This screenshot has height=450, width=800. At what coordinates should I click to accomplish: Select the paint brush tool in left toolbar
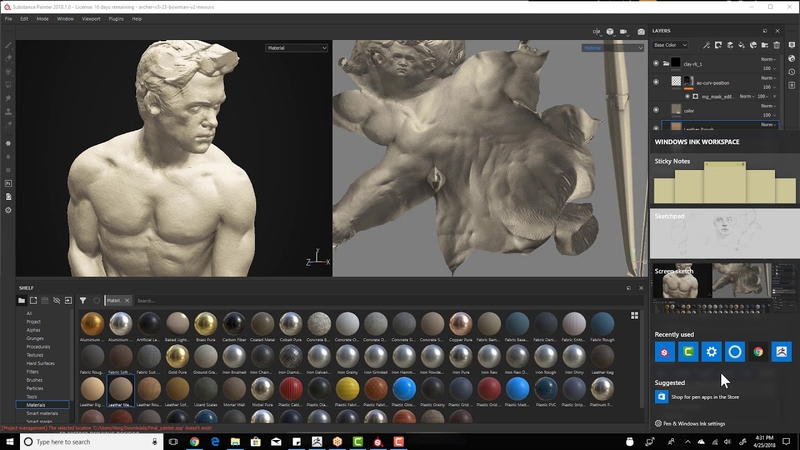8,45
